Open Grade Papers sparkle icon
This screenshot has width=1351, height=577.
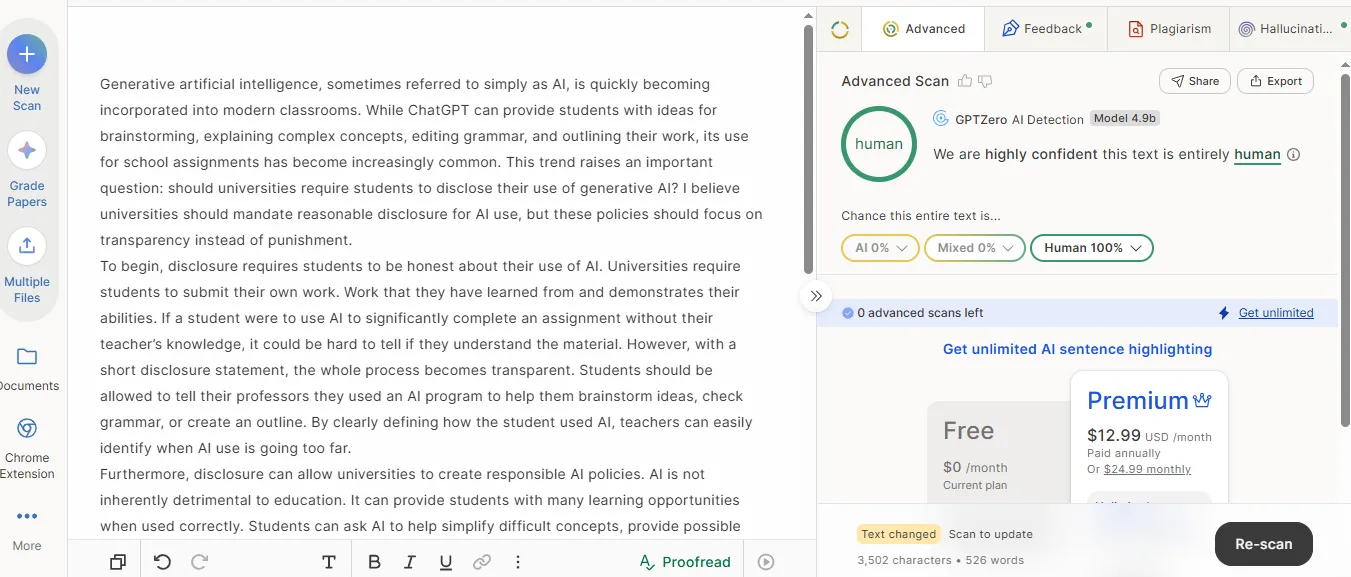tap(27, 150)
